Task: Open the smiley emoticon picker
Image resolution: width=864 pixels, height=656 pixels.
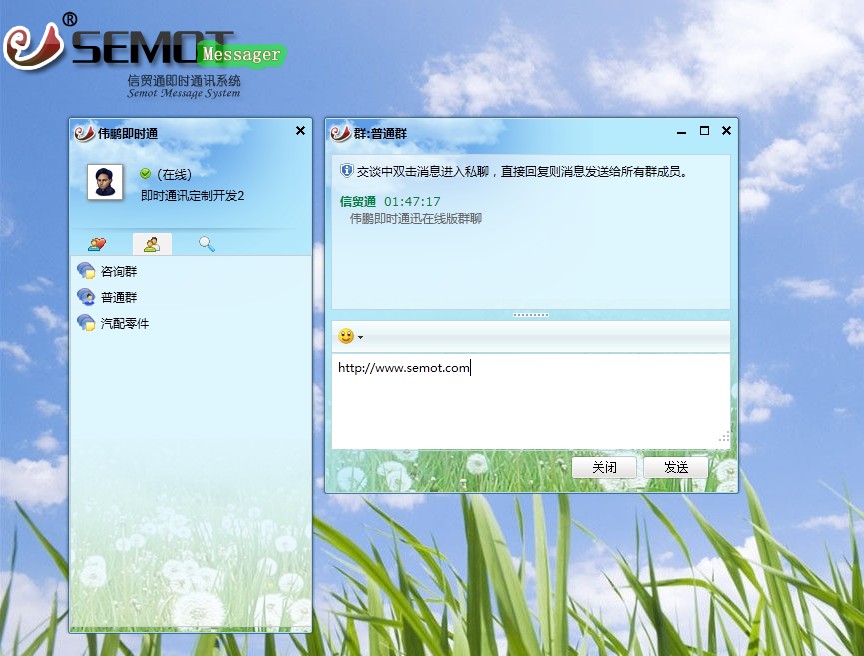Action: 346,336
